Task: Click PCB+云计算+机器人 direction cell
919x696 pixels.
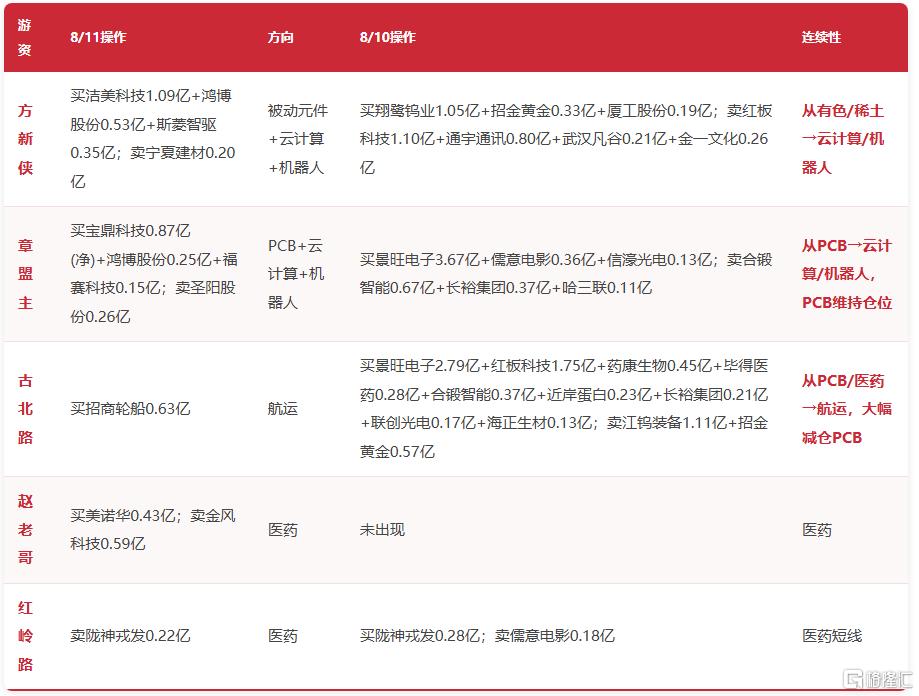Action: (x=296, y=274)
